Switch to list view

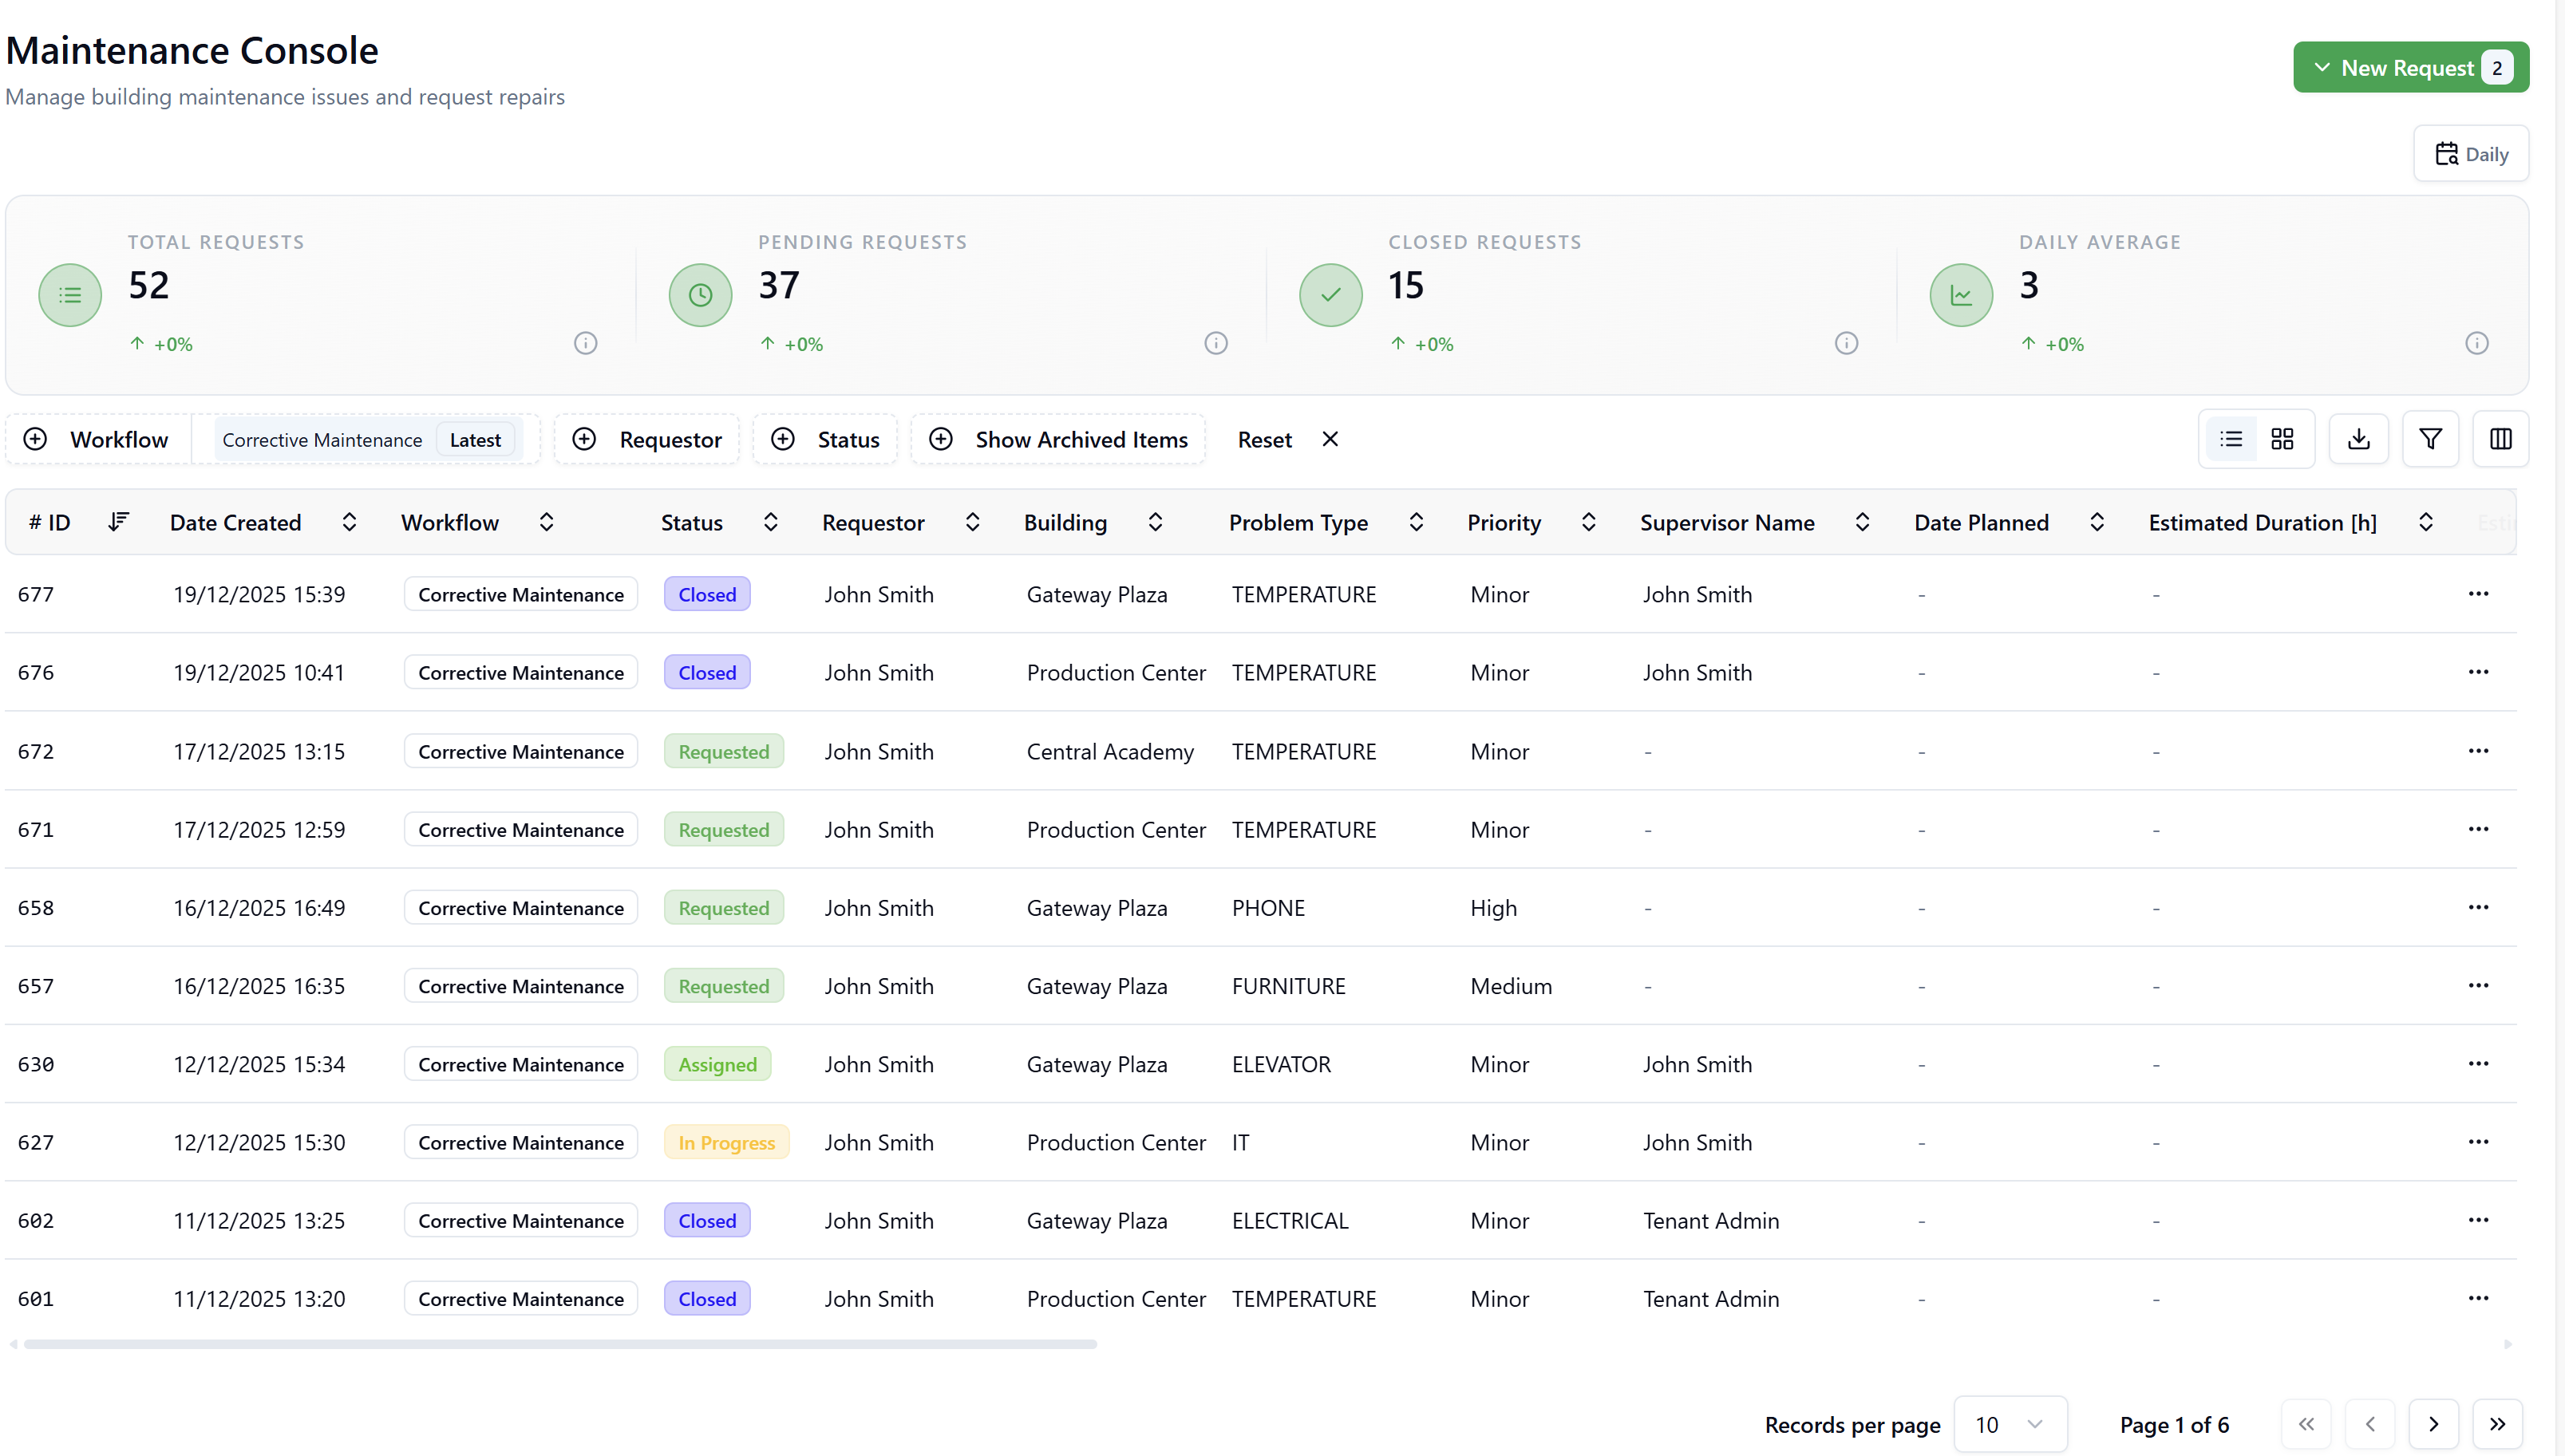(x=2230, y=439)
